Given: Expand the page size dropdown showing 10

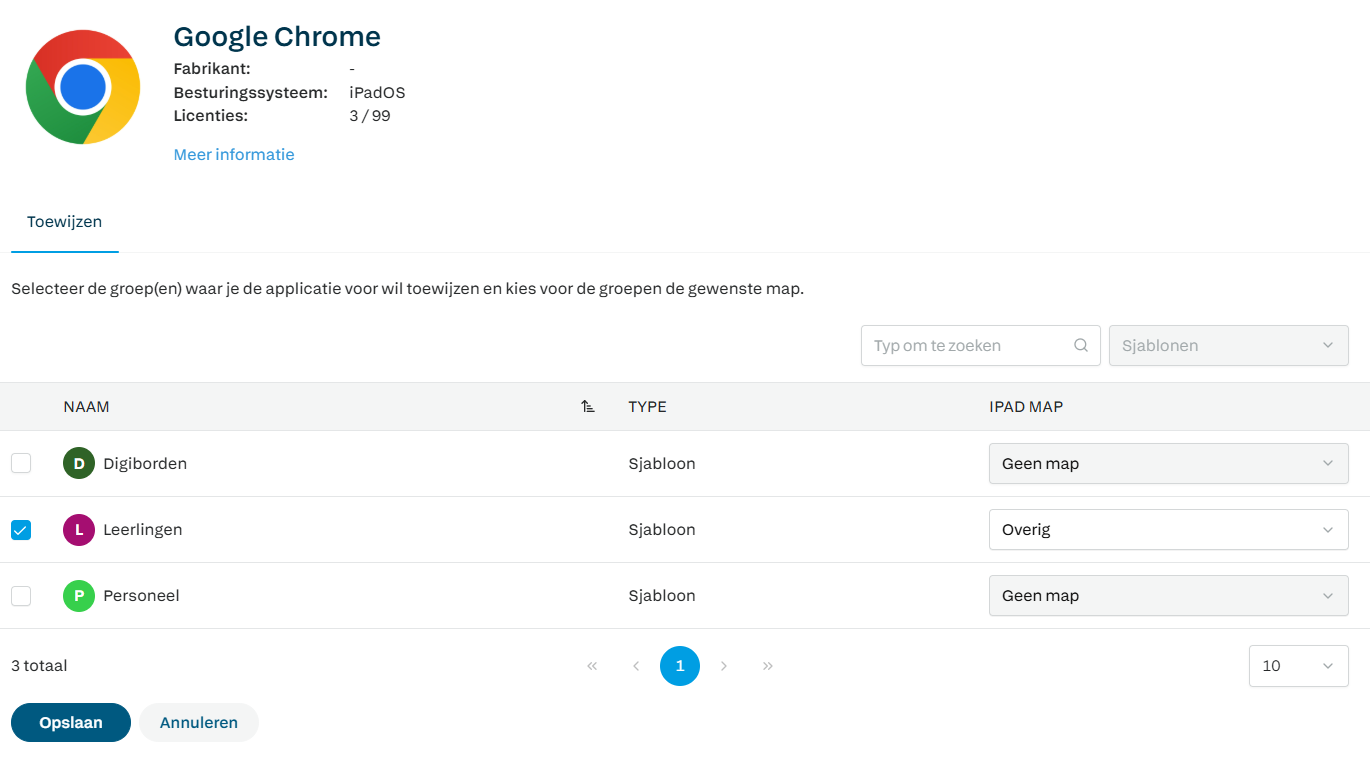Looking at the screenshot, I should (x=1298, y=666).
